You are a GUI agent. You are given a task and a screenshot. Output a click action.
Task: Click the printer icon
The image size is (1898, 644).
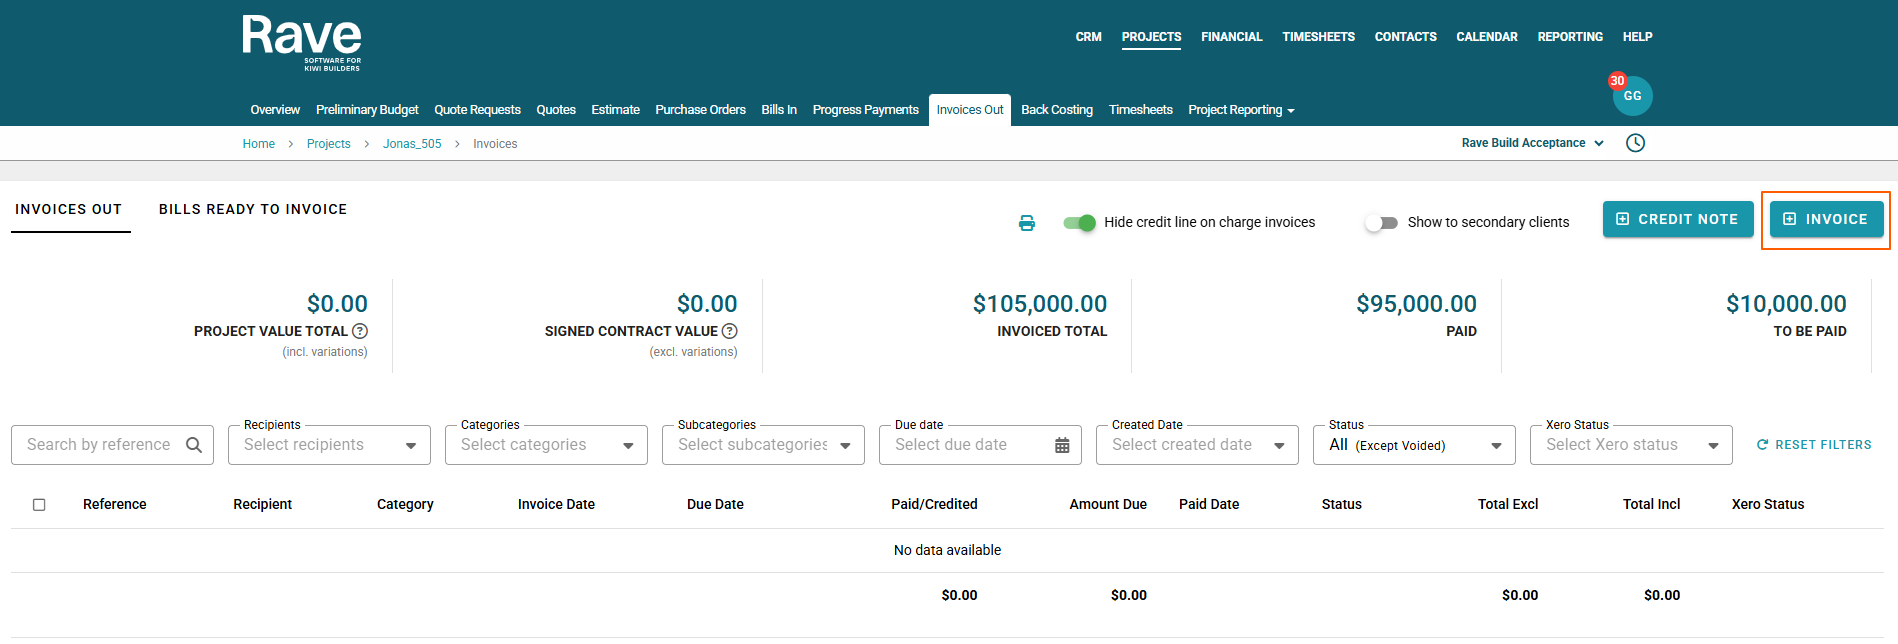pos(1026,223)
